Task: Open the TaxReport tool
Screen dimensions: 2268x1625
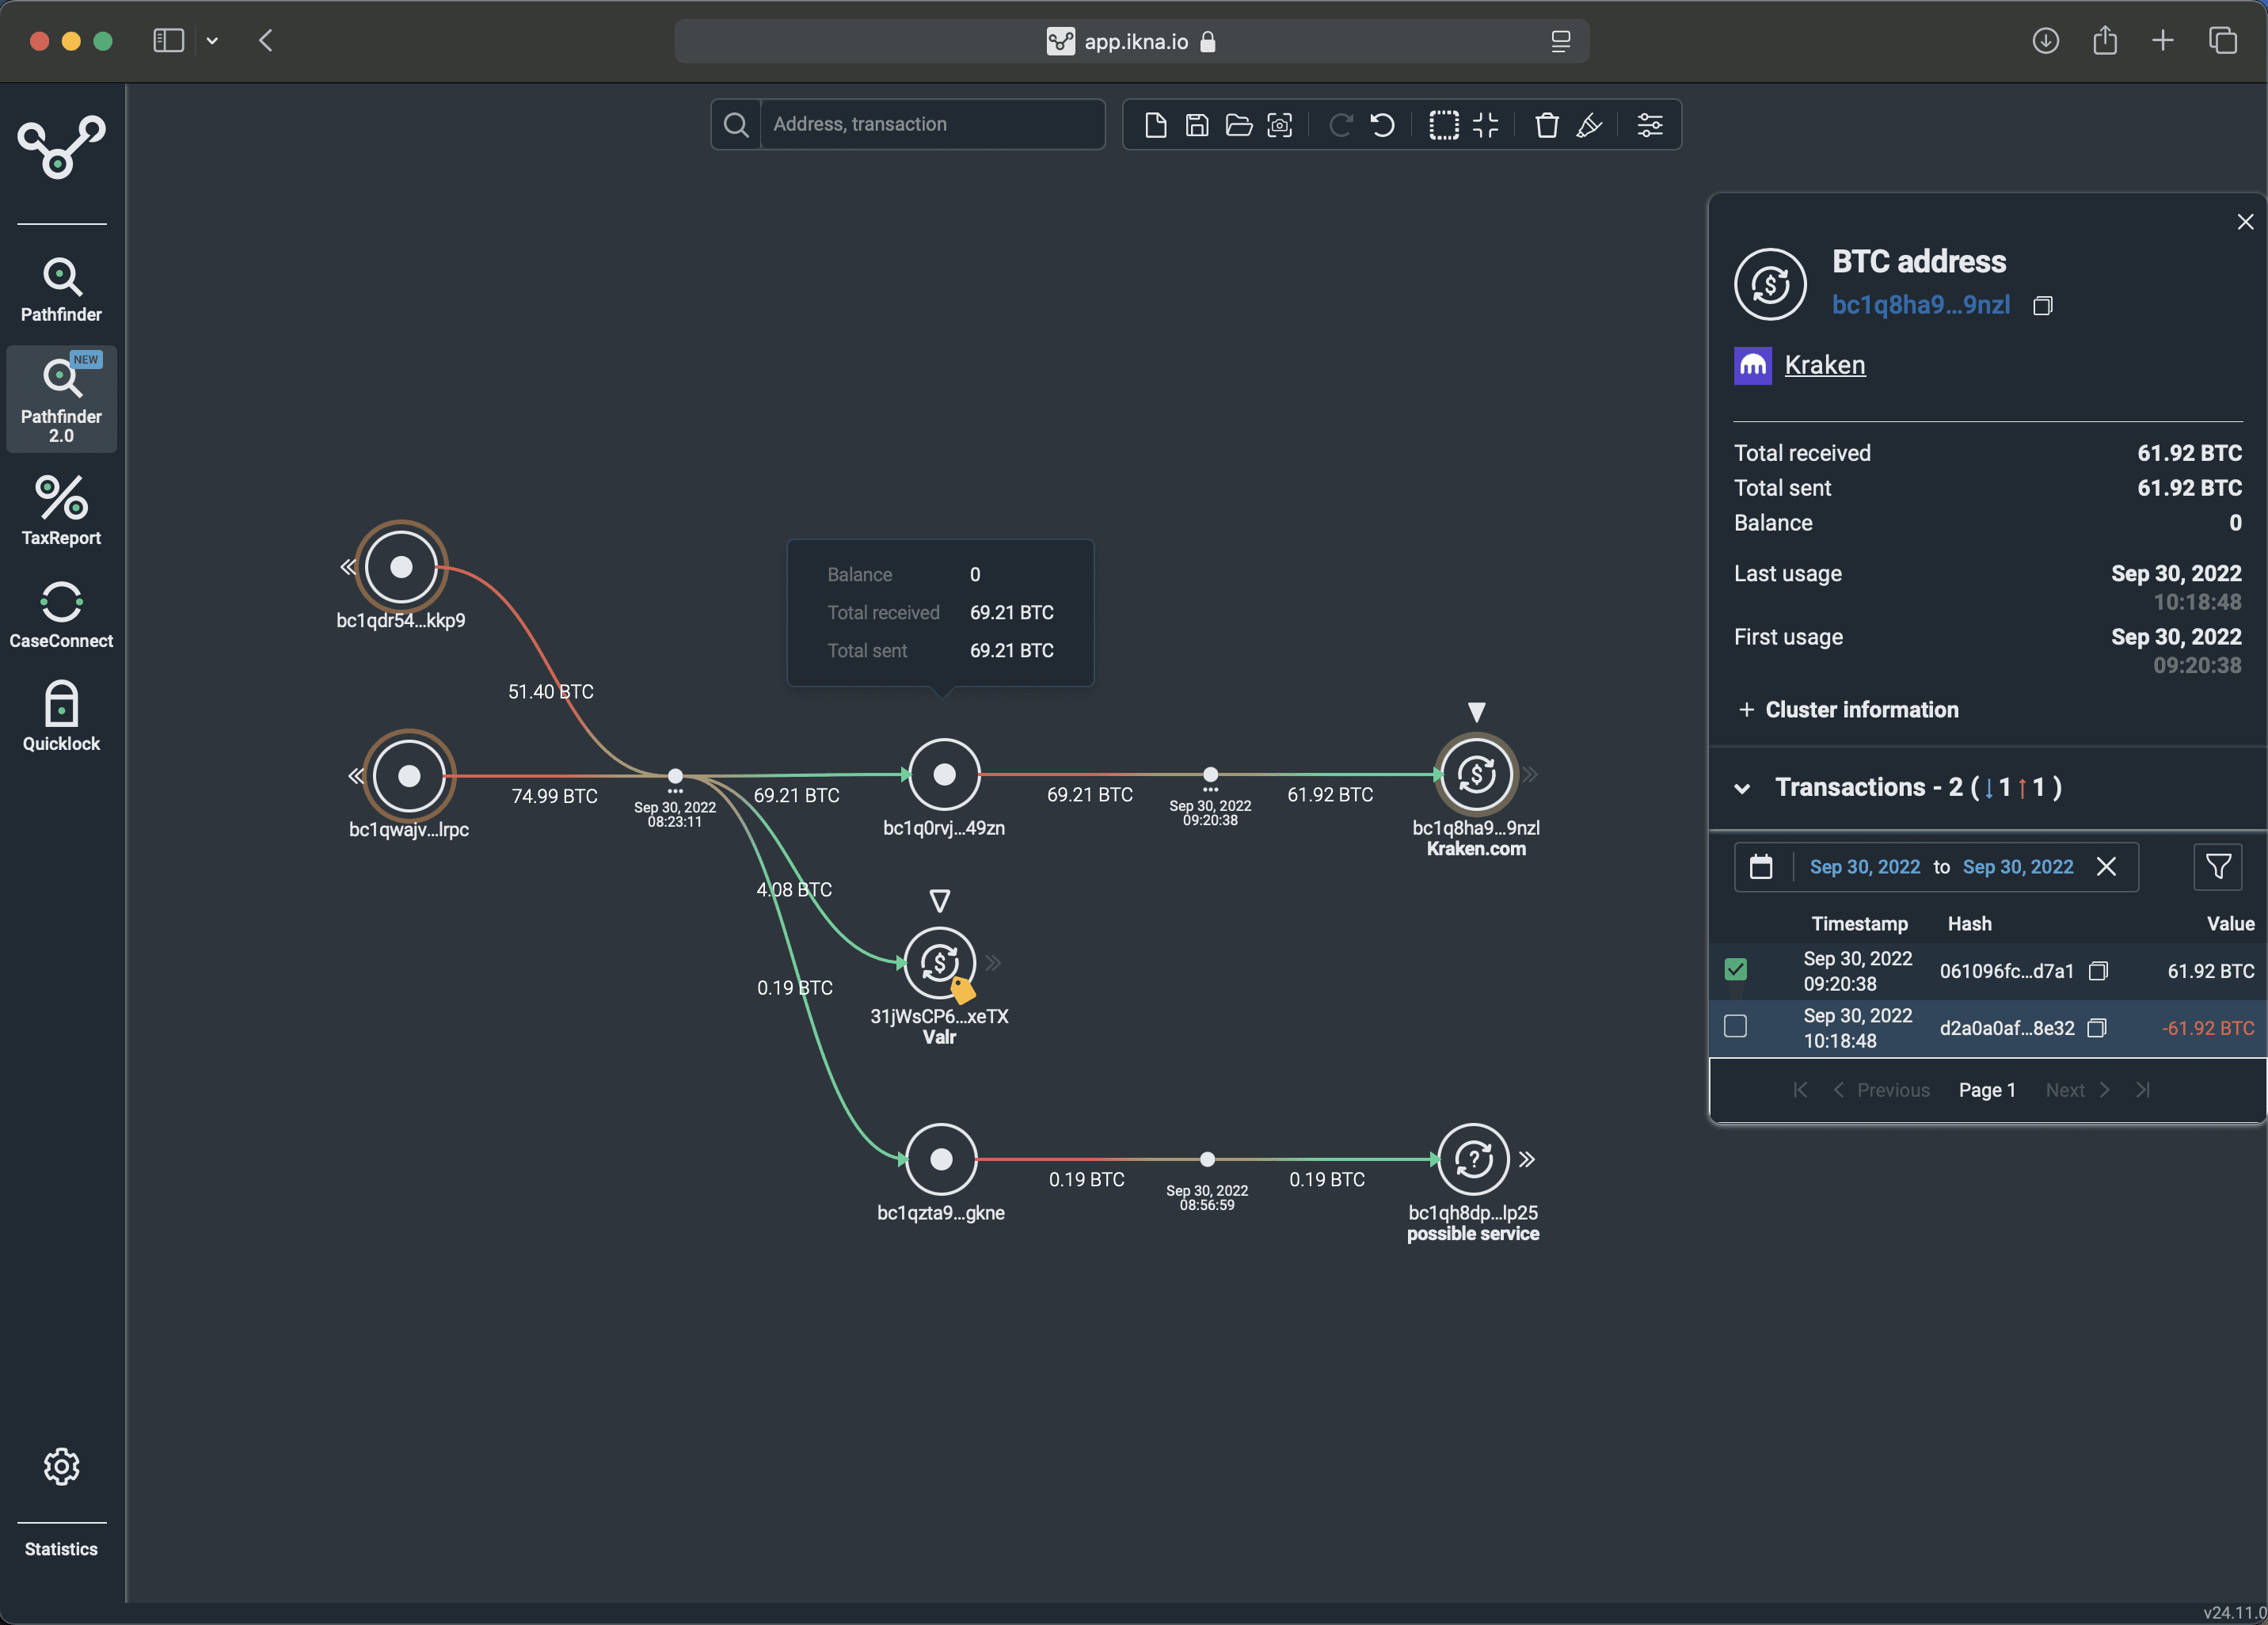Action: 61,510
